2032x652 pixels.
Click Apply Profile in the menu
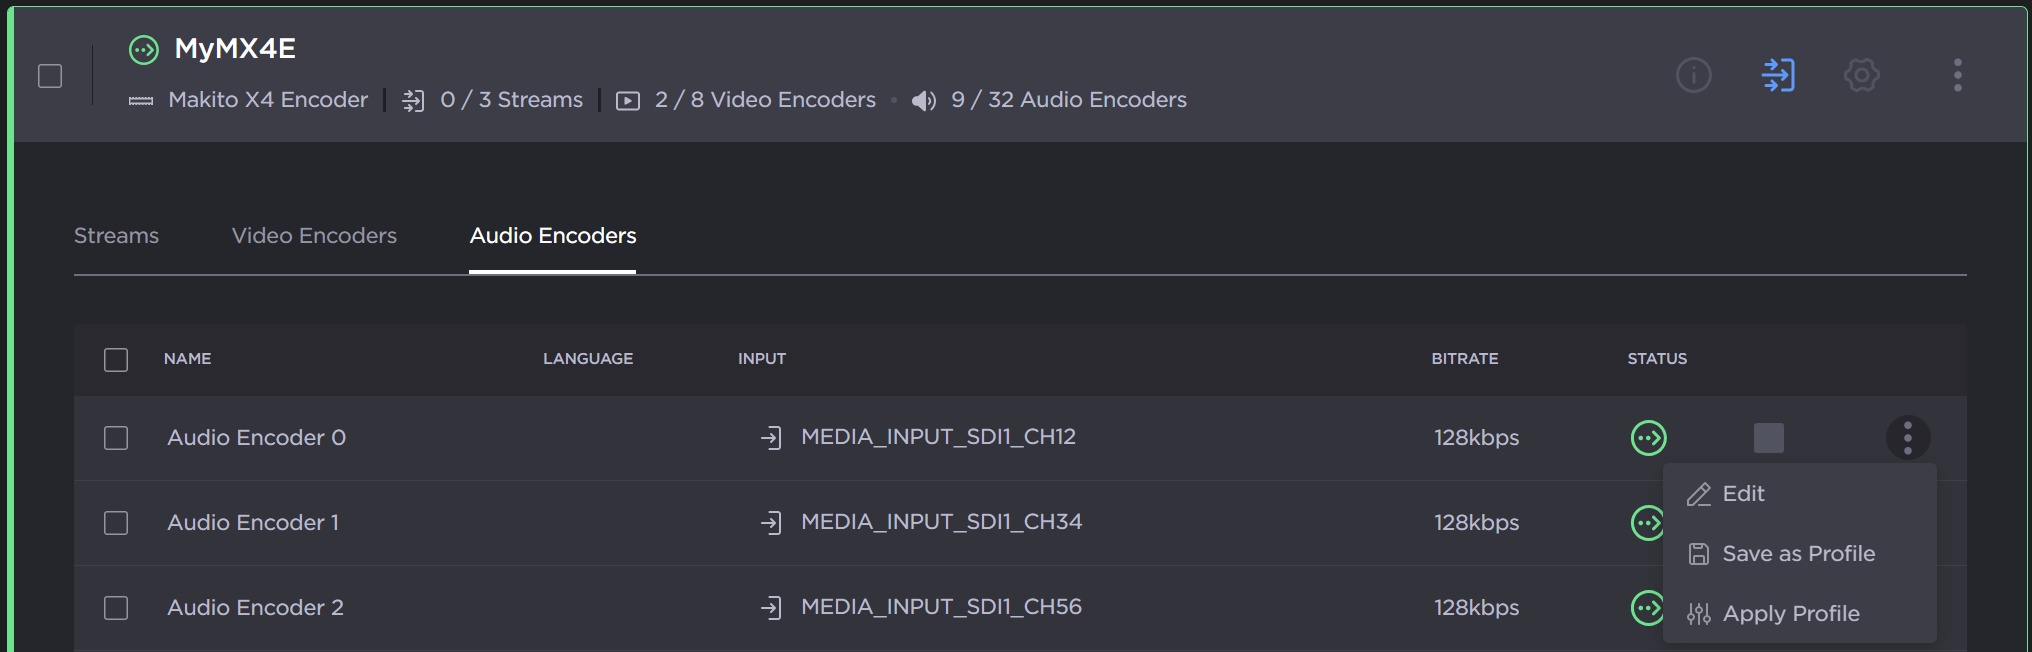point(1790,614)
